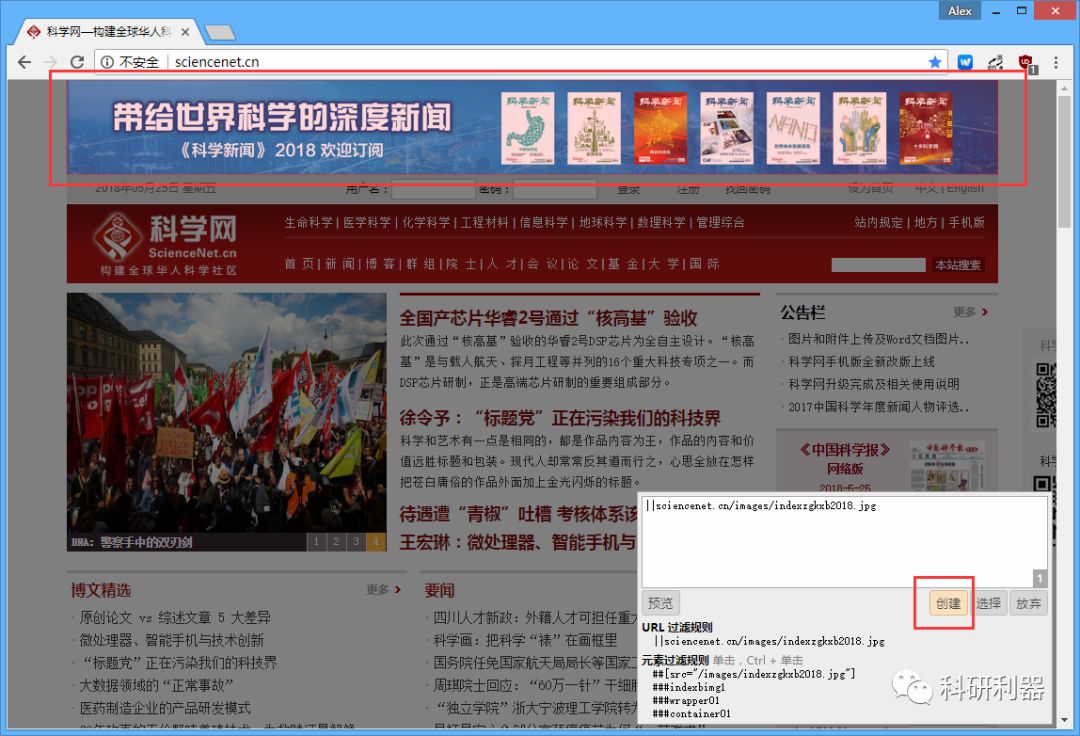Open the uBlock Origin shield extension icon
Screen dimensions: 1080x736
point(1026,63)
